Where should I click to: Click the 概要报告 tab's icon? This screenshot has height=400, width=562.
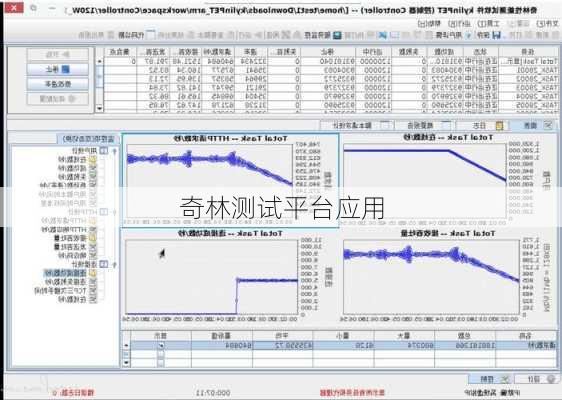(x=446, y=125)
